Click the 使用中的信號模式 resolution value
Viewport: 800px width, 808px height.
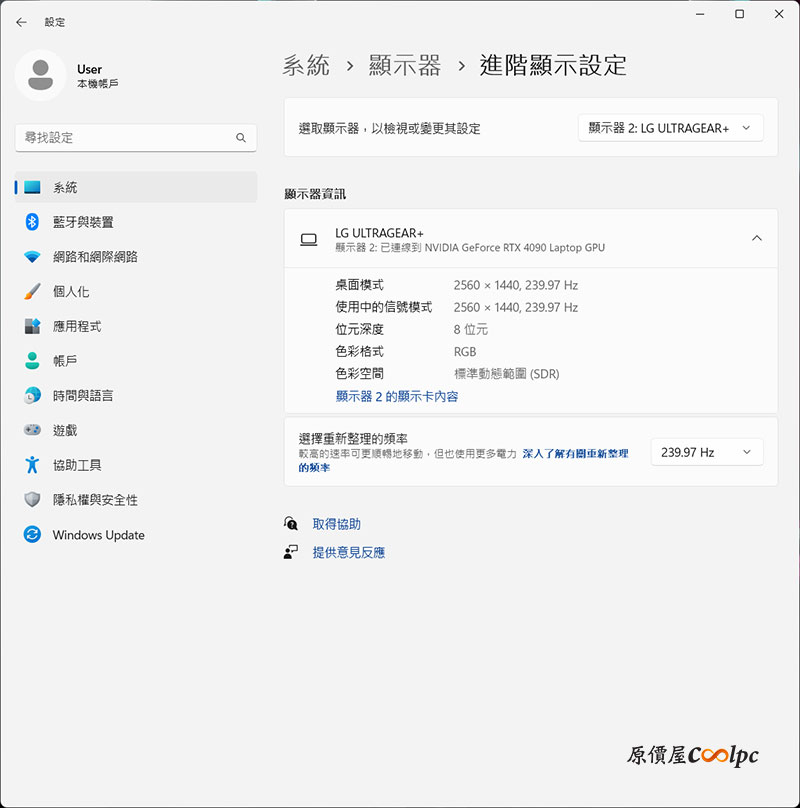515,307
